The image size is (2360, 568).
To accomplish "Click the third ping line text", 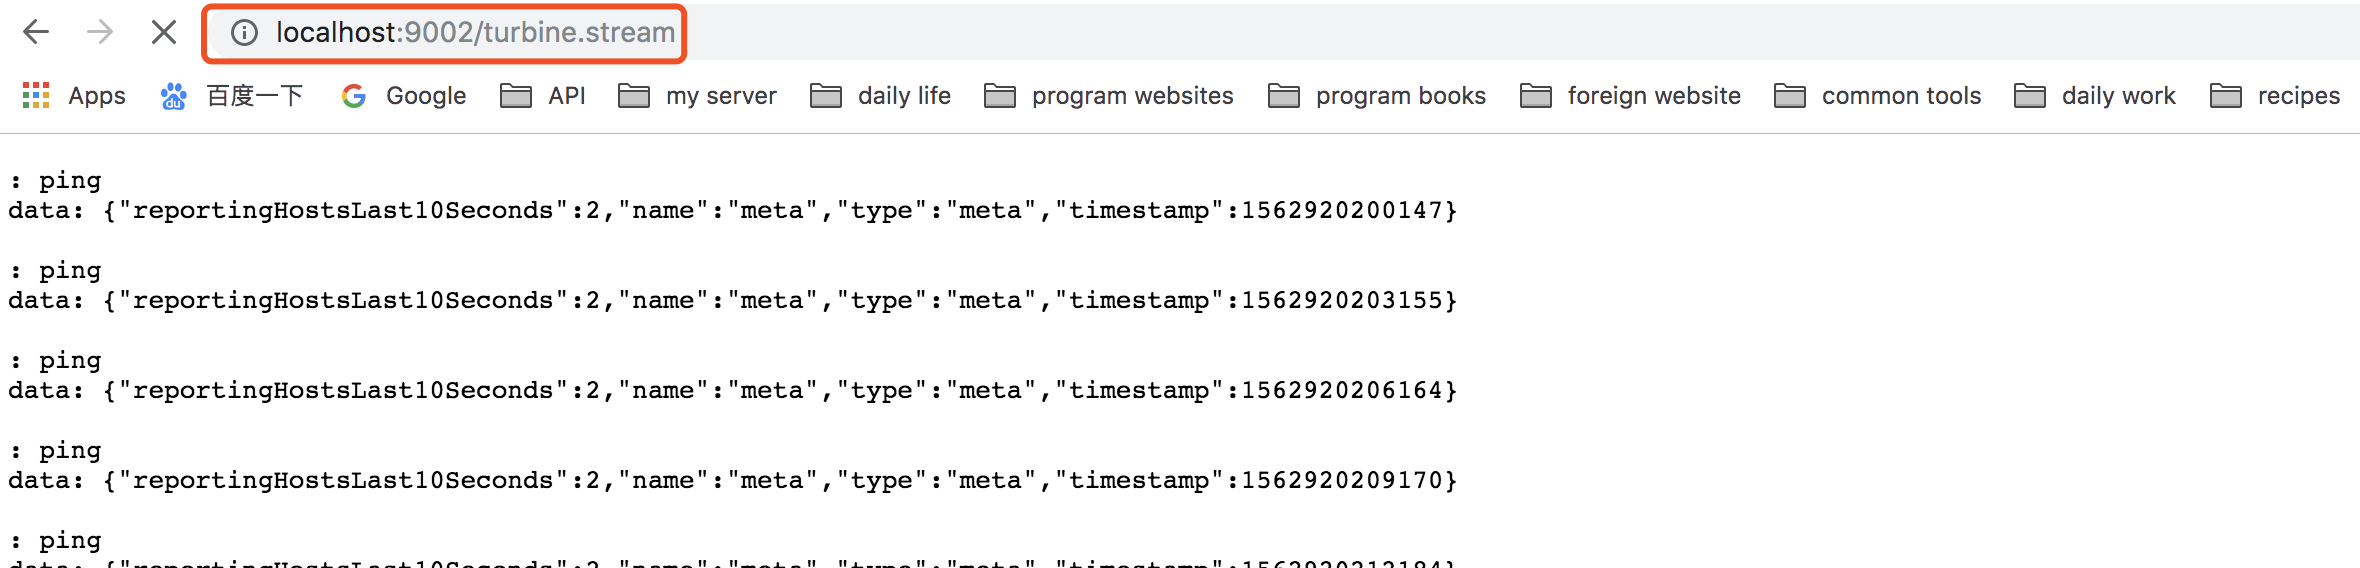I will tap(70, 361).
